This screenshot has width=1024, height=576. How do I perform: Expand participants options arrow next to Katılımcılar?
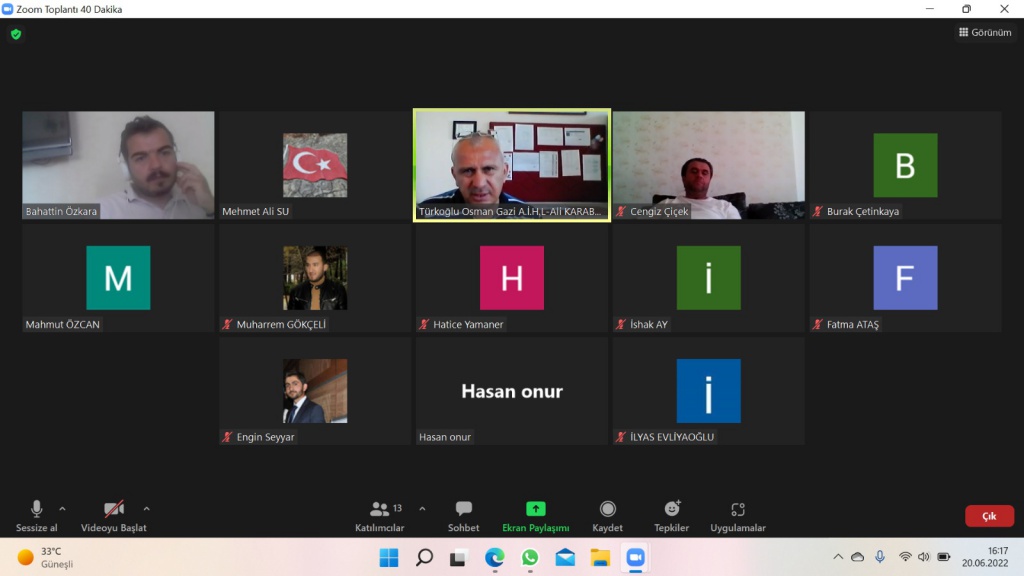(422, 508)
